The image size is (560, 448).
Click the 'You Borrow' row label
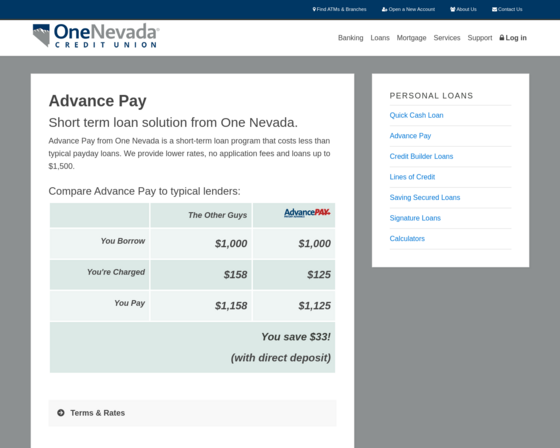point(122,241)
